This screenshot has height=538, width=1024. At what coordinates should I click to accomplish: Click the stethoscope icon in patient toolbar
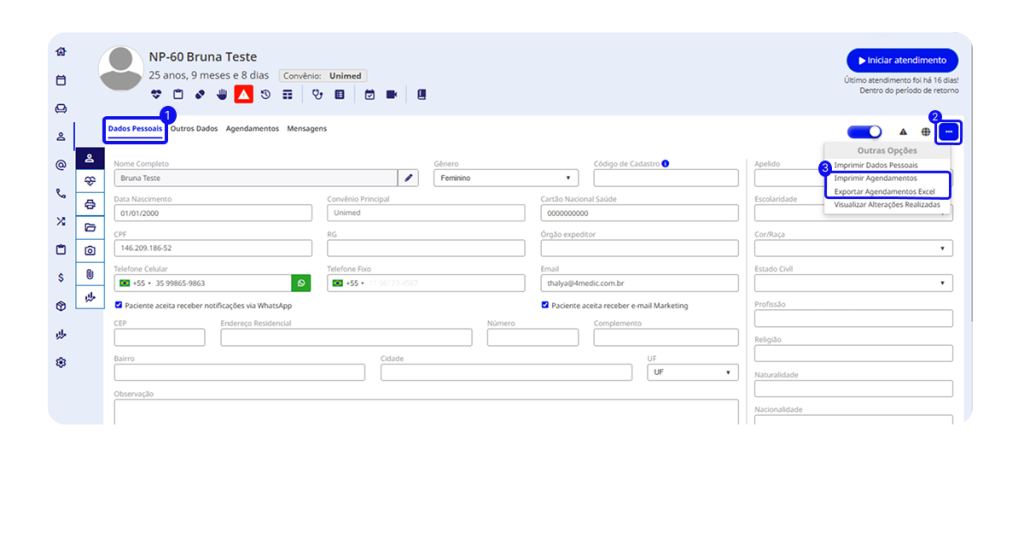(318, 95)
